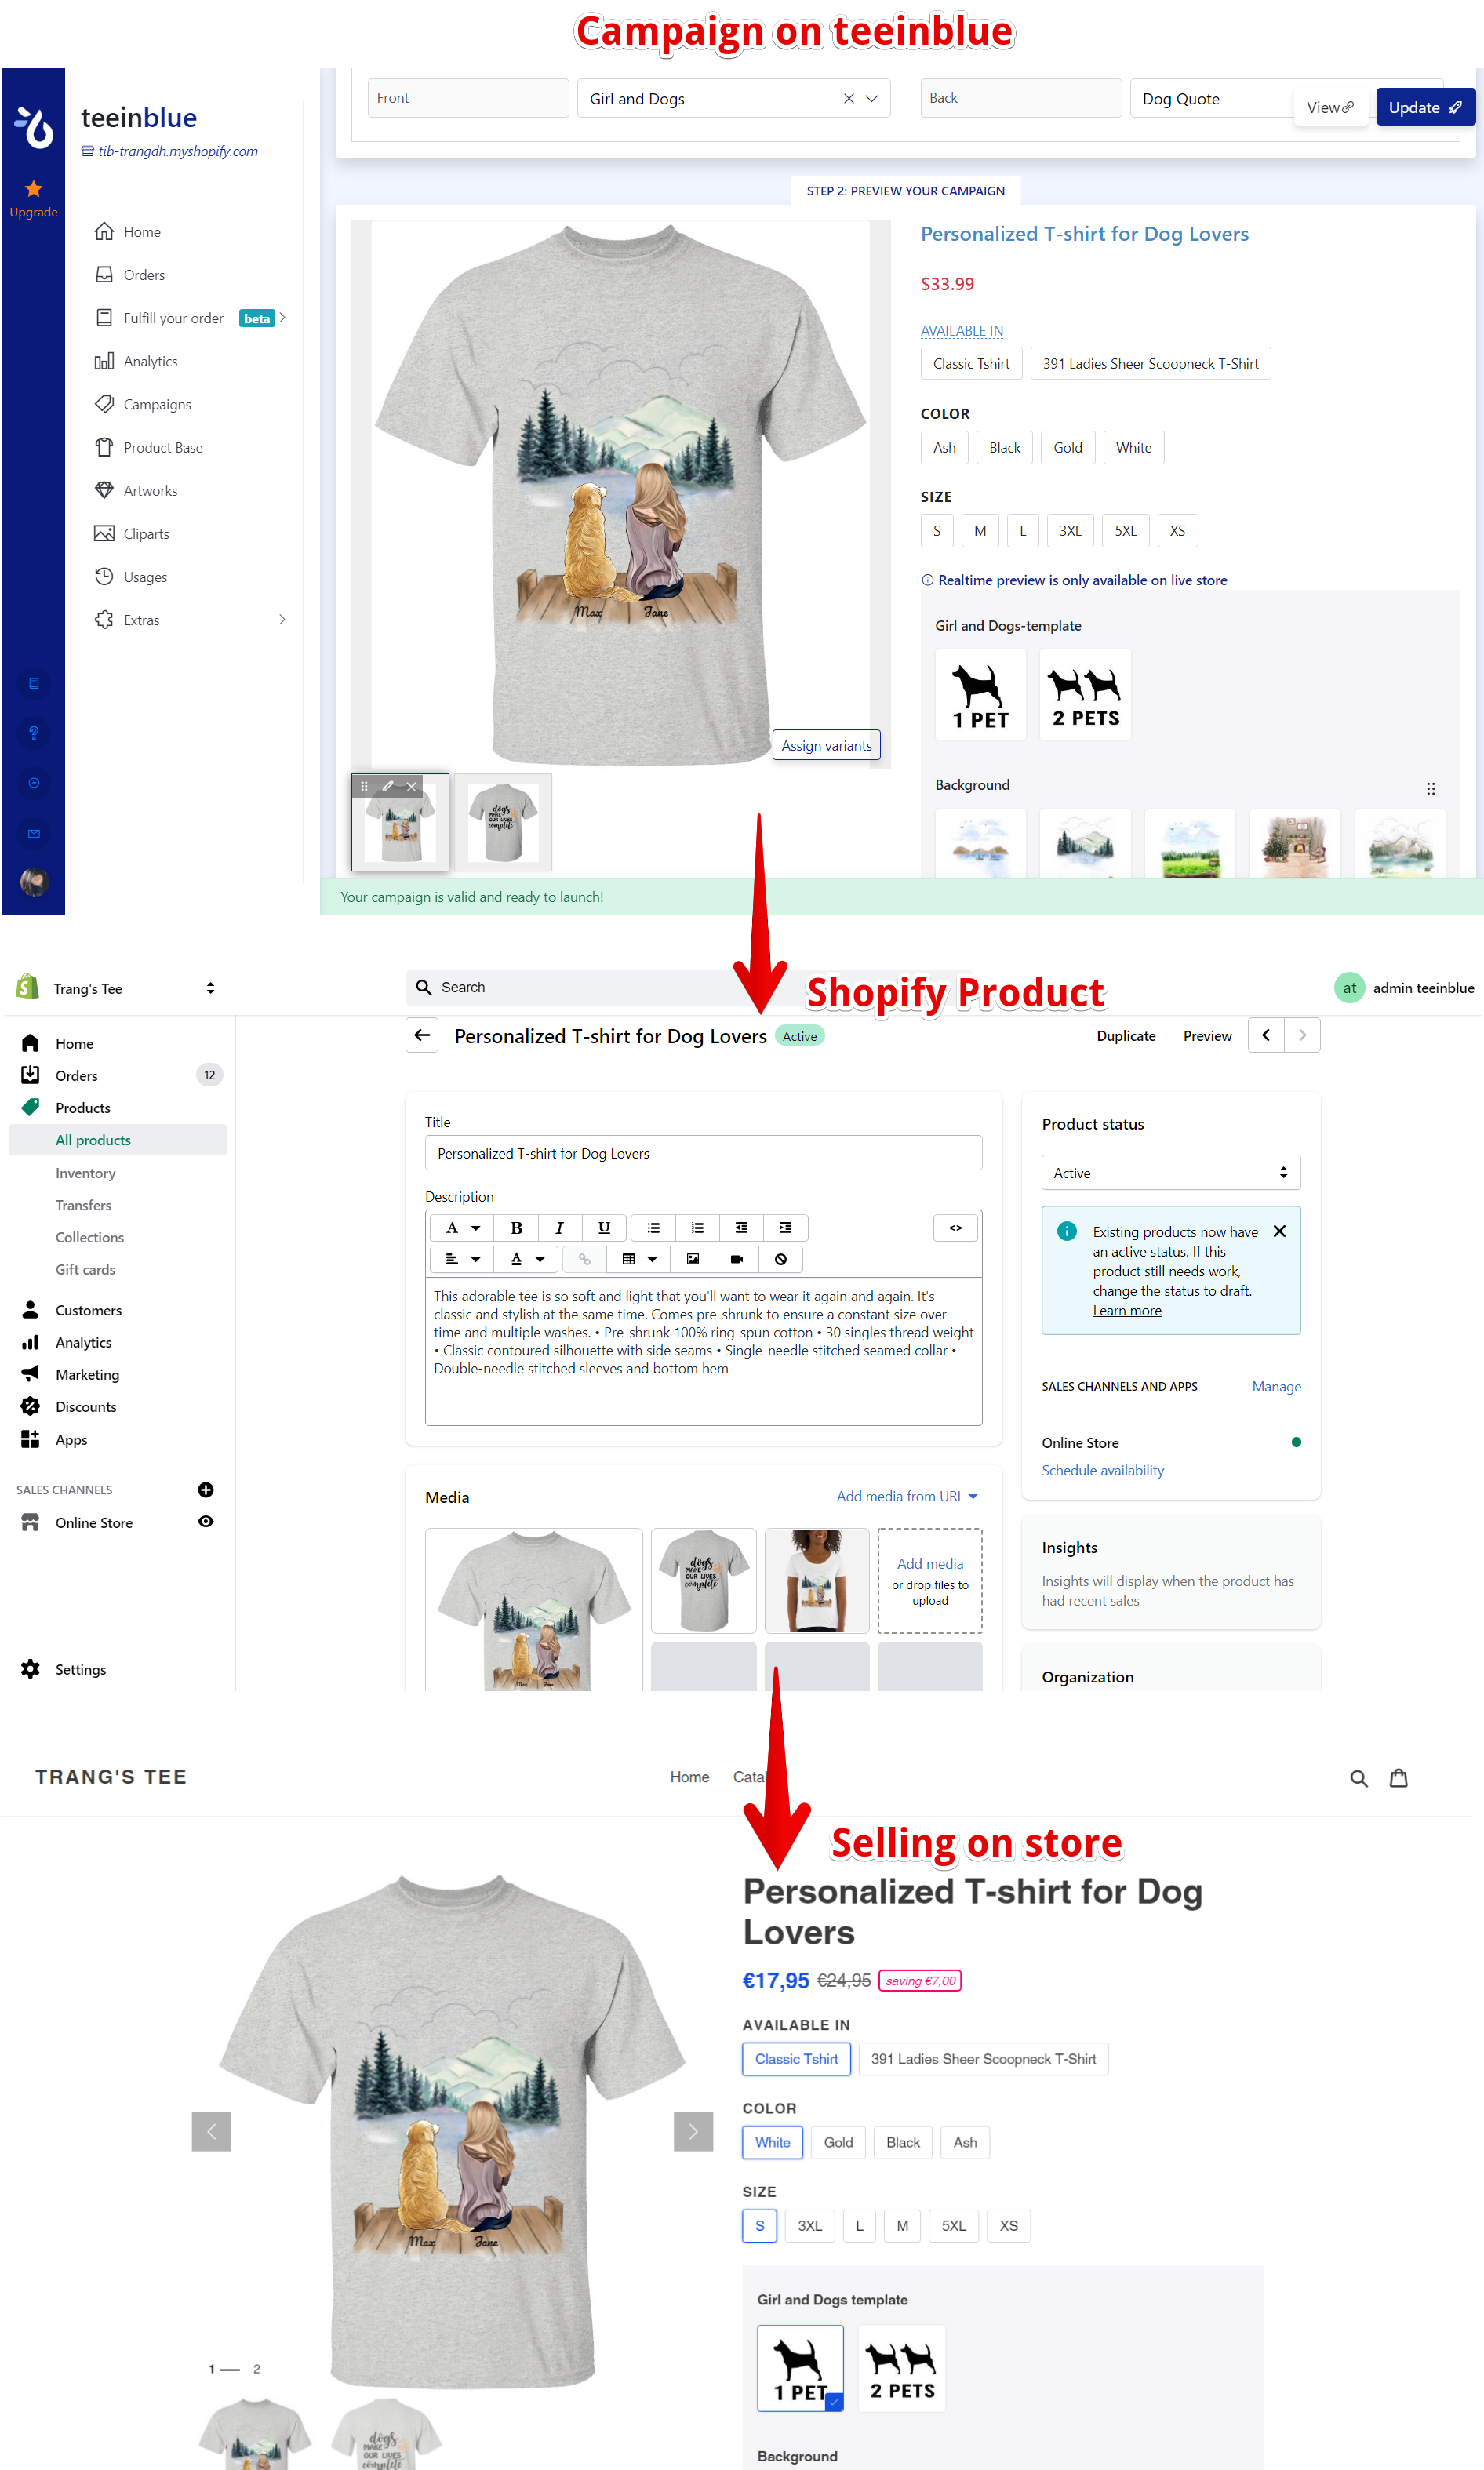Show HTML source code in description editor
1484x2470 pixels.
[955, 1228]
